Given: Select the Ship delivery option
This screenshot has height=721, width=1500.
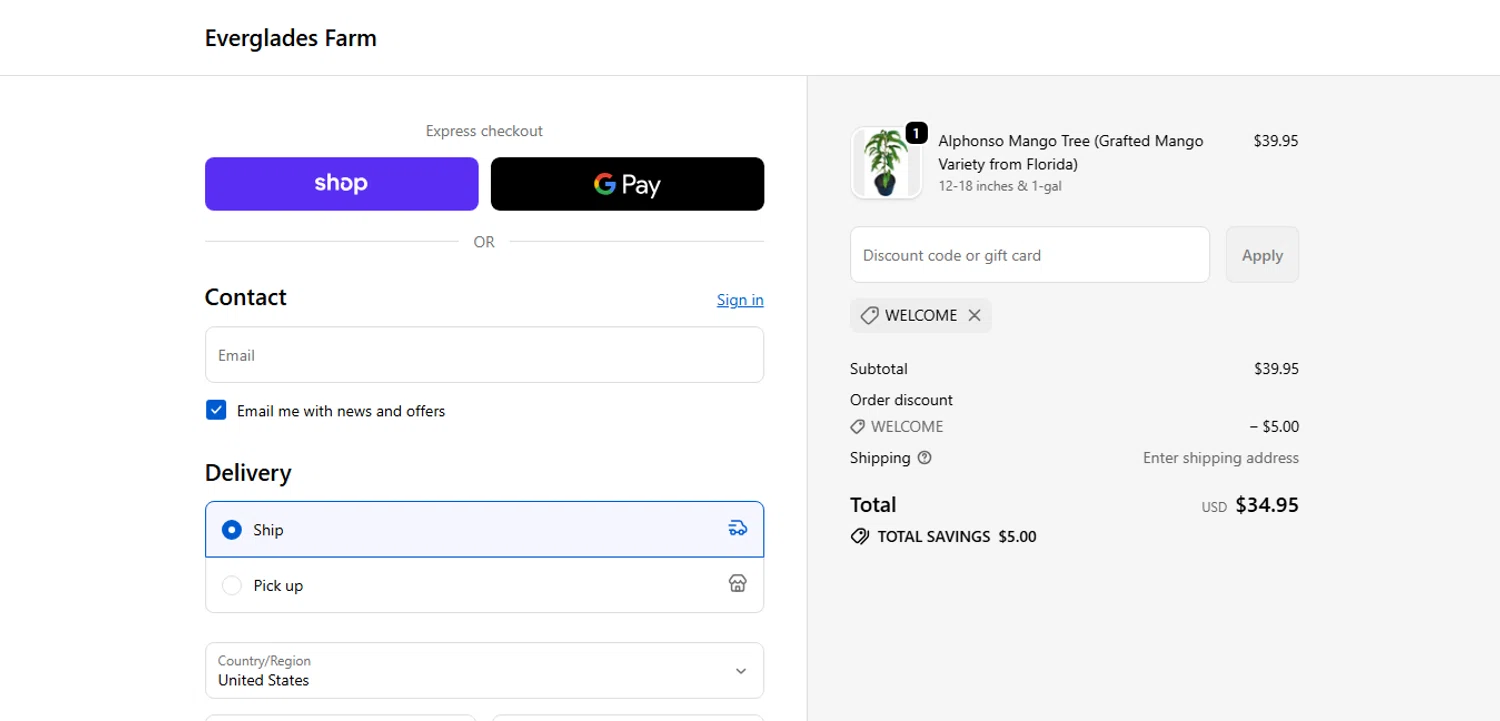Looking at the screenshot, I should coord(232,530).
